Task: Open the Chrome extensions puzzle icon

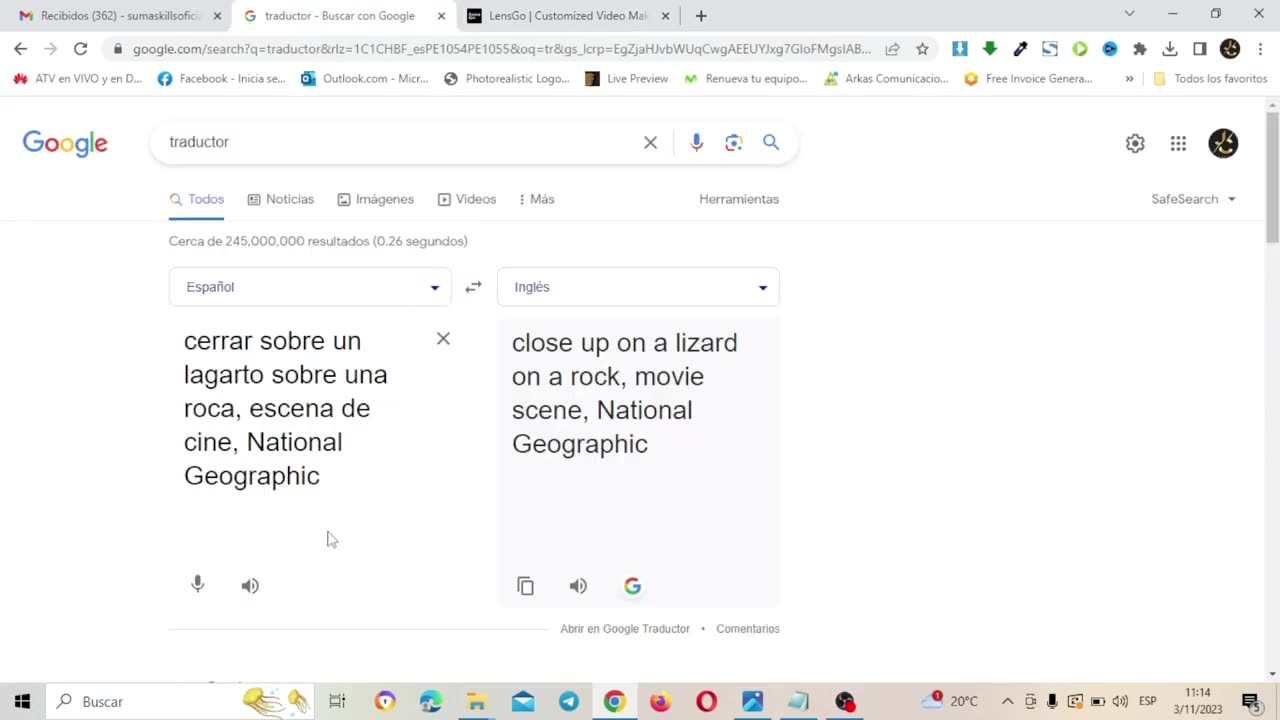Action: (x=1139, y=48)
